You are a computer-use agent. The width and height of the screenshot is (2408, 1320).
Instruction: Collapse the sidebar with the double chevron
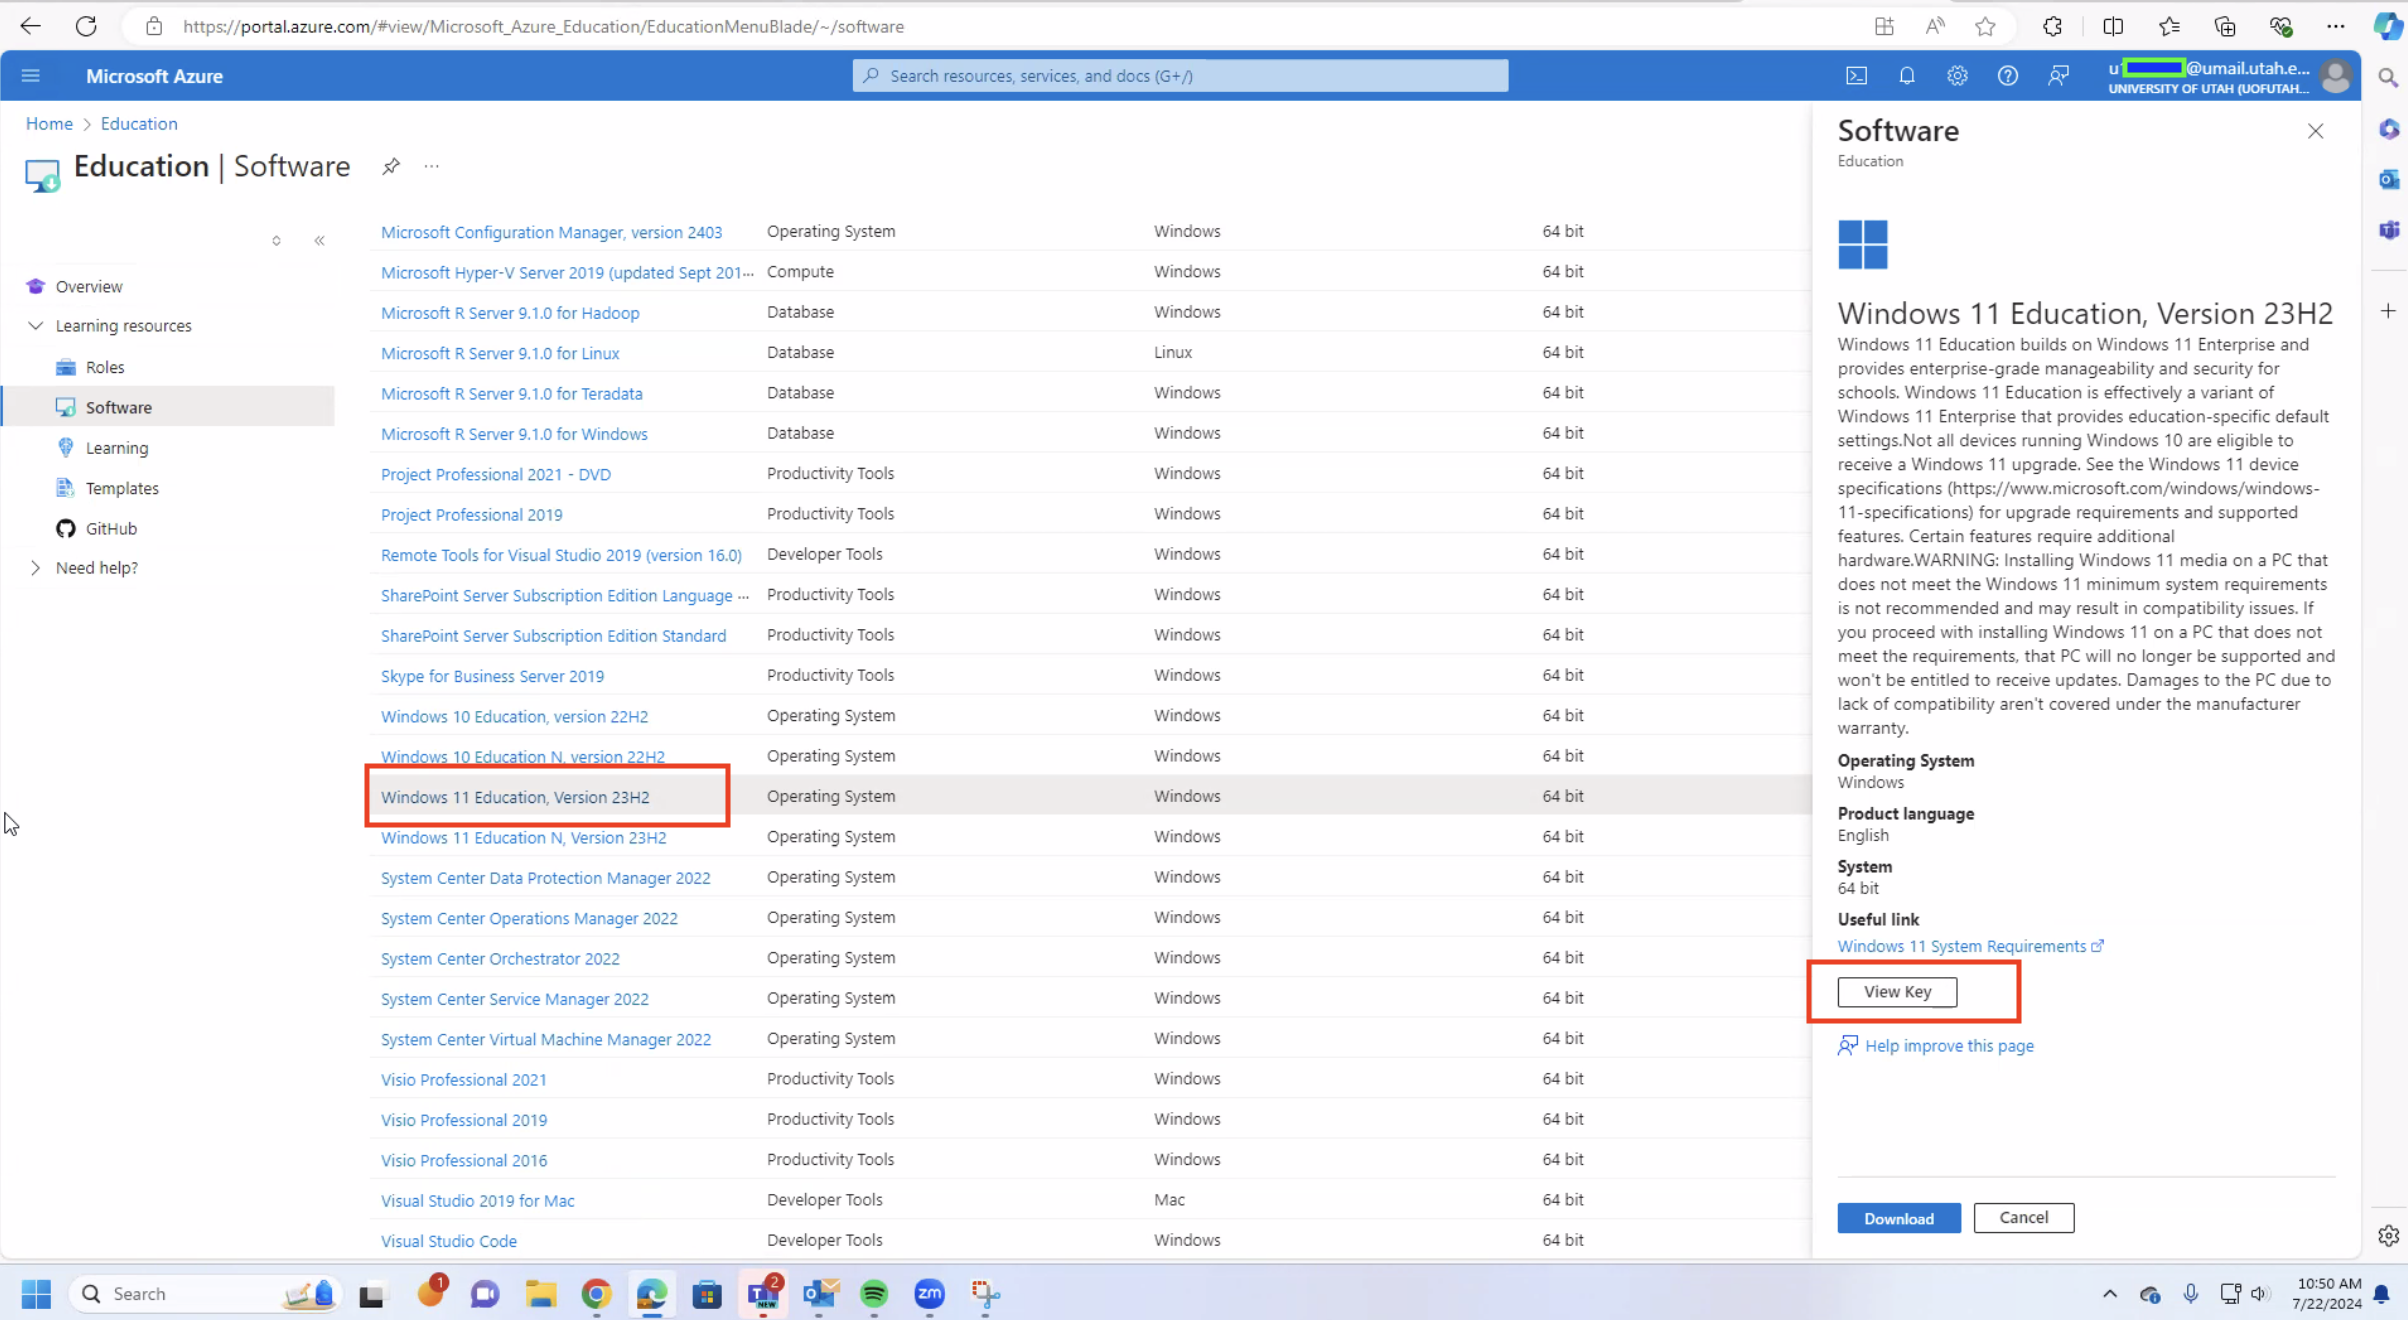tap(319, 241)
